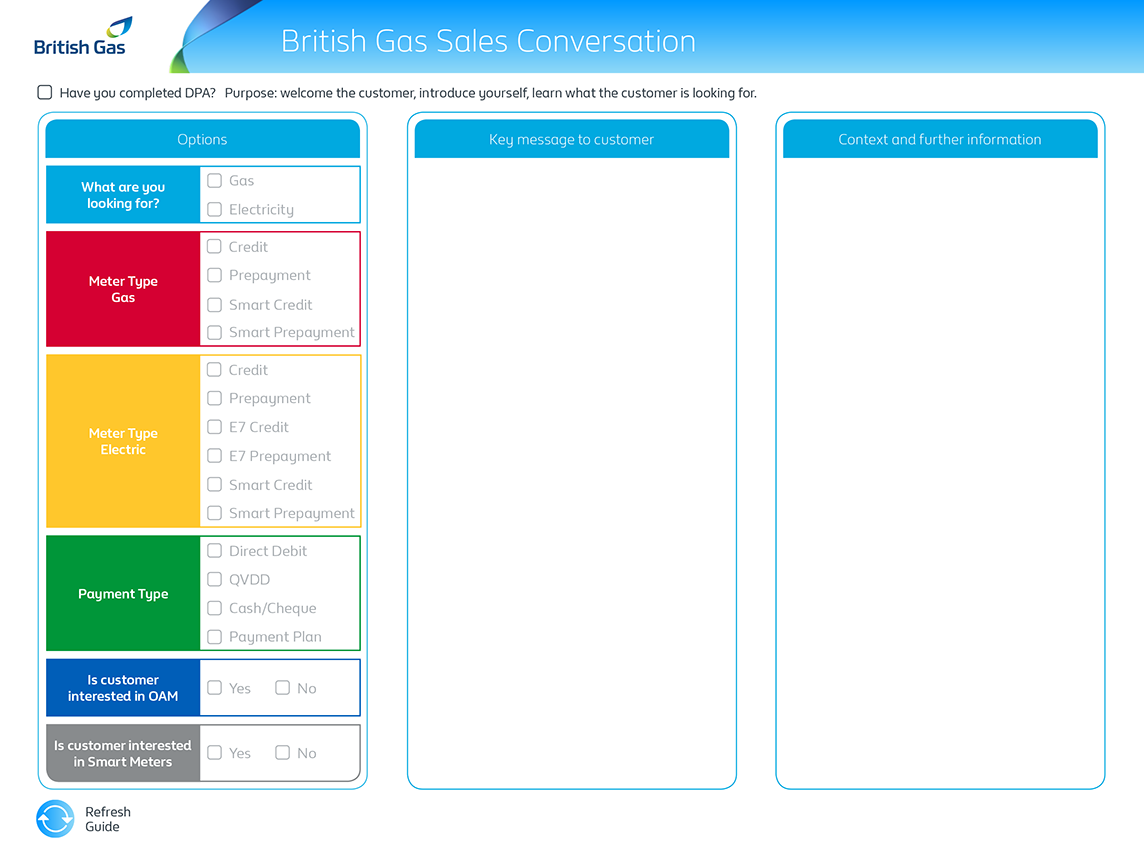This screenshot has height=845, width=1144.
Task: Select the 'Context and further information' header
Action: point(939,140)
